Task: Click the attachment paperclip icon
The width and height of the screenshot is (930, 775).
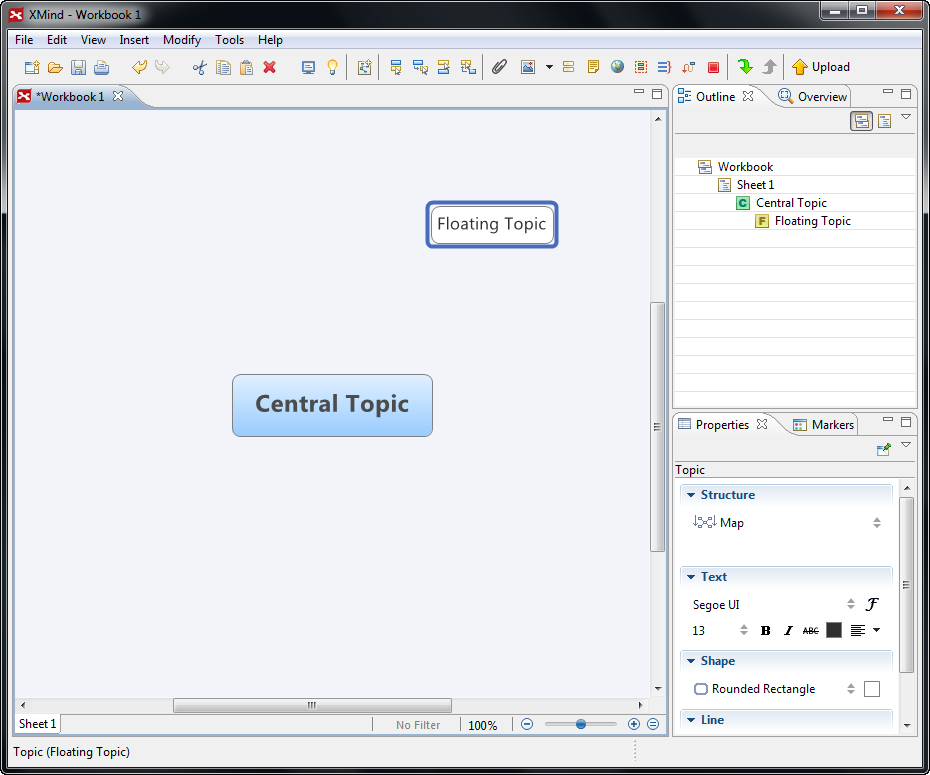Action: tap(499, 67)
